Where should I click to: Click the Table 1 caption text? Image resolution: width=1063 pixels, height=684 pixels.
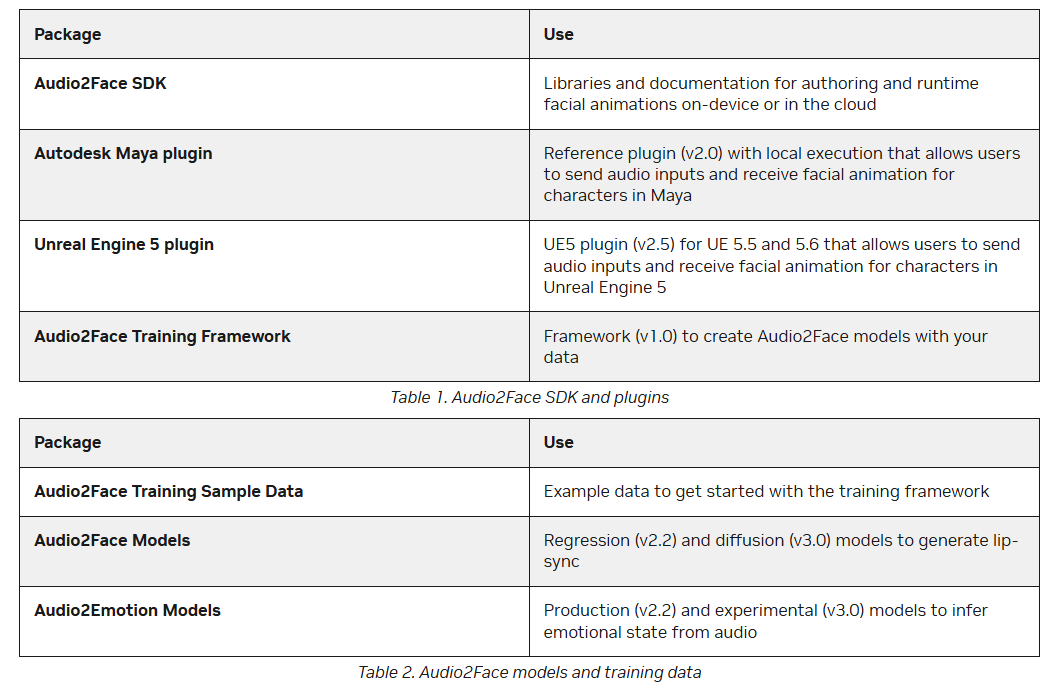click(x=529, y=397)
